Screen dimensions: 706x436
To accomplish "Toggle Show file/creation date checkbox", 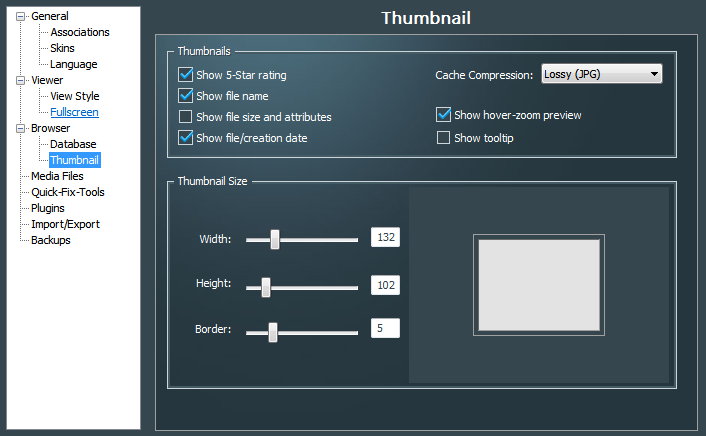I will coord(186,138).
